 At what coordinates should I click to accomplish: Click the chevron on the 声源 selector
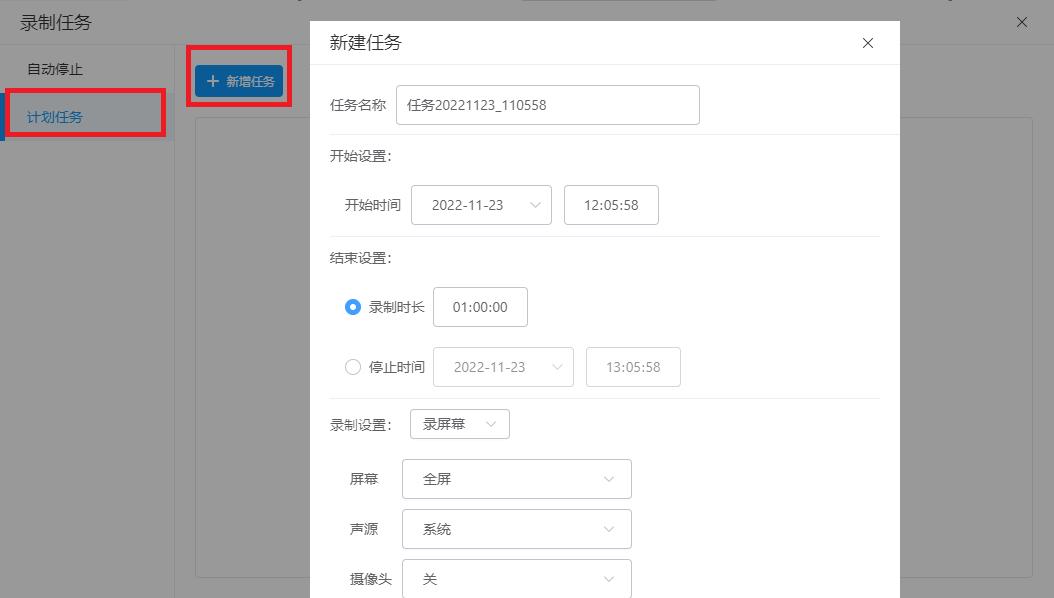click(x=609, y=529)
